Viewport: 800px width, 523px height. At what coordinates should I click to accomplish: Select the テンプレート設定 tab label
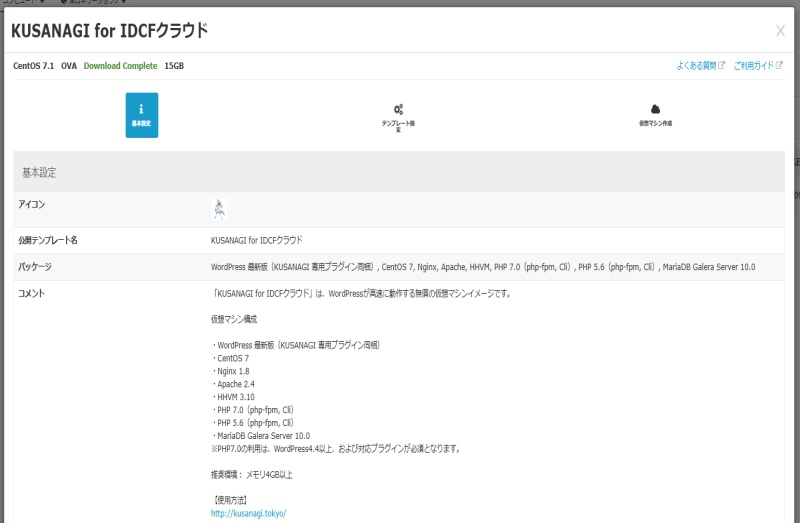tap(398, 126)
